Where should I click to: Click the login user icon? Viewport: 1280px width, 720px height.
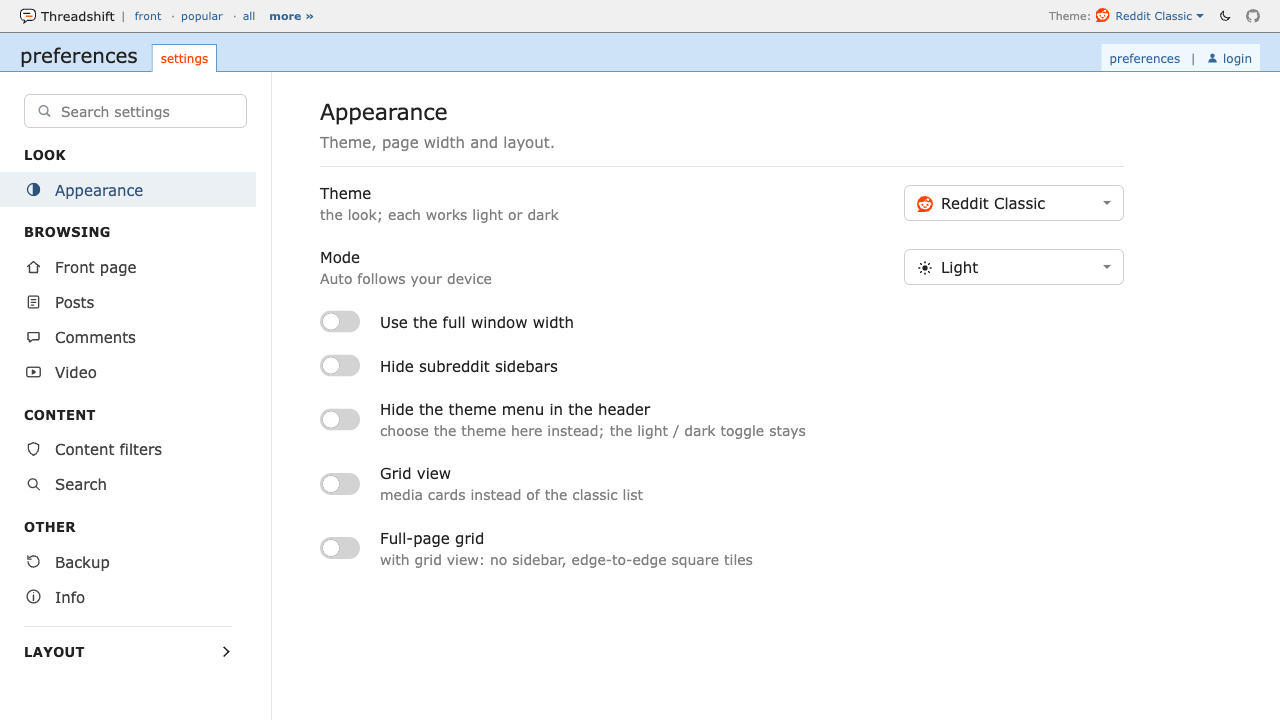coord(1213,59)
